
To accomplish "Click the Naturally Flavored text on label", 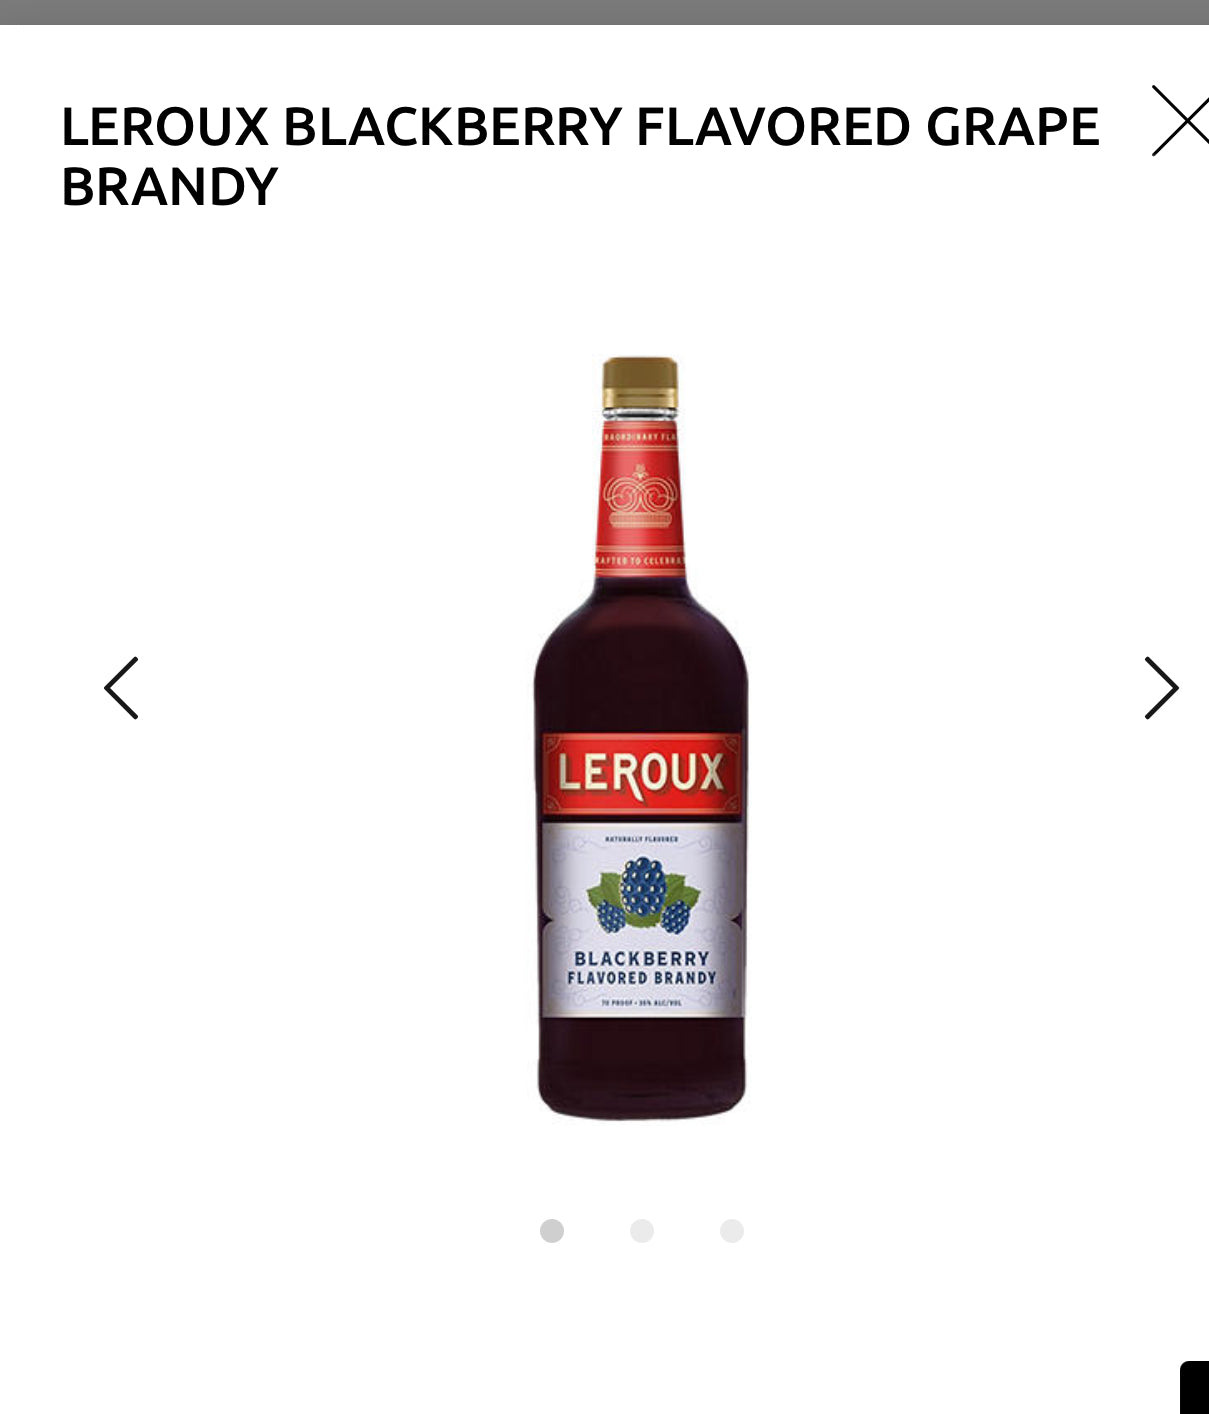I will [x=641, y=839].
